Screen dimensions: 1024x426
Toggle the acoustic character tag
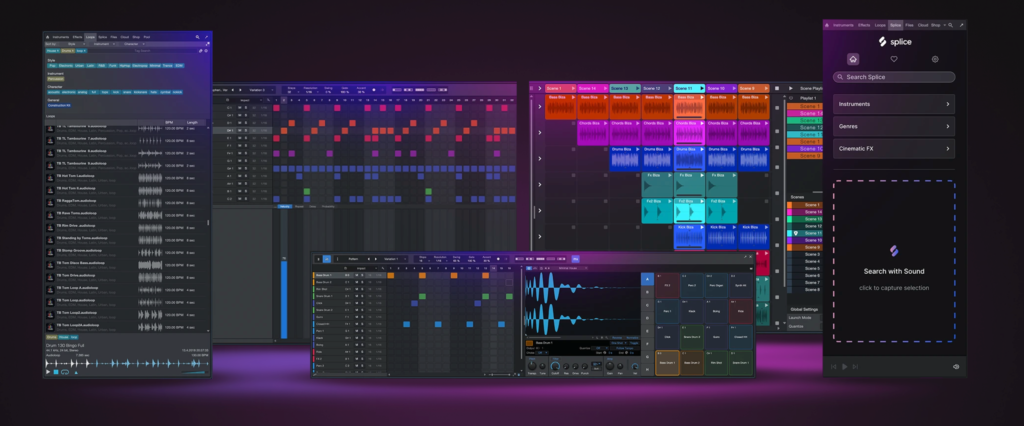click(54, 92)
